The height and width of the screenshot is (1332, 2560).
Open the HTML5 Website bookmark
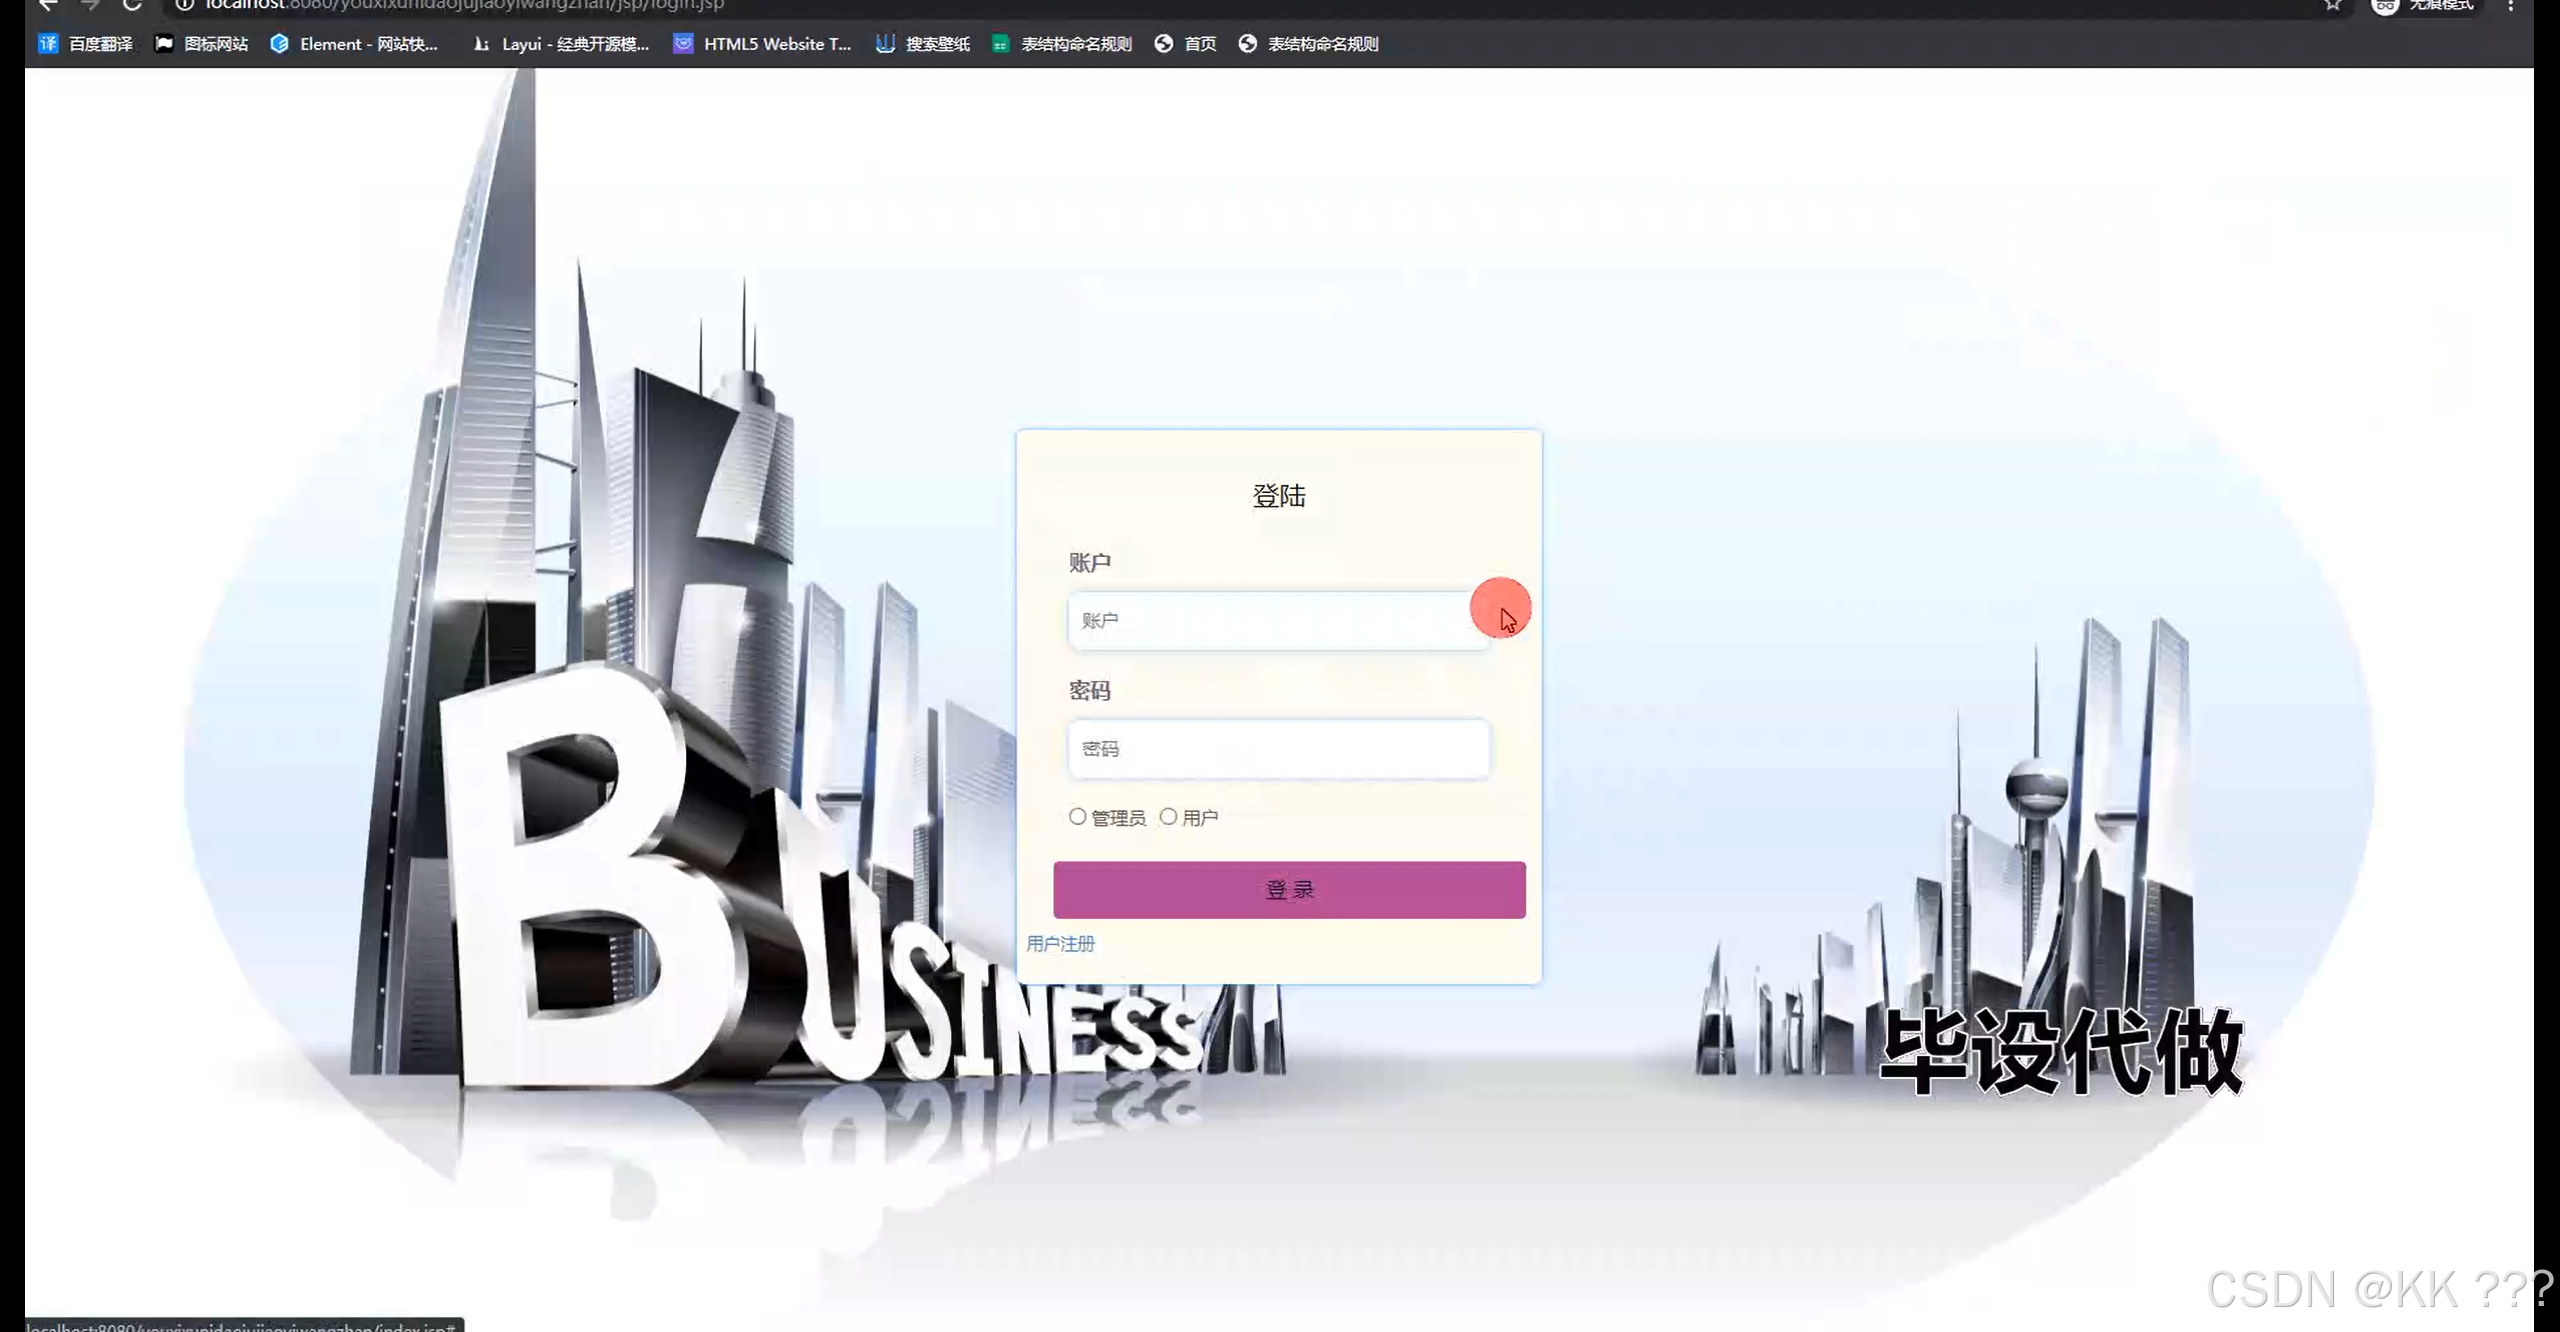[762, 44]
